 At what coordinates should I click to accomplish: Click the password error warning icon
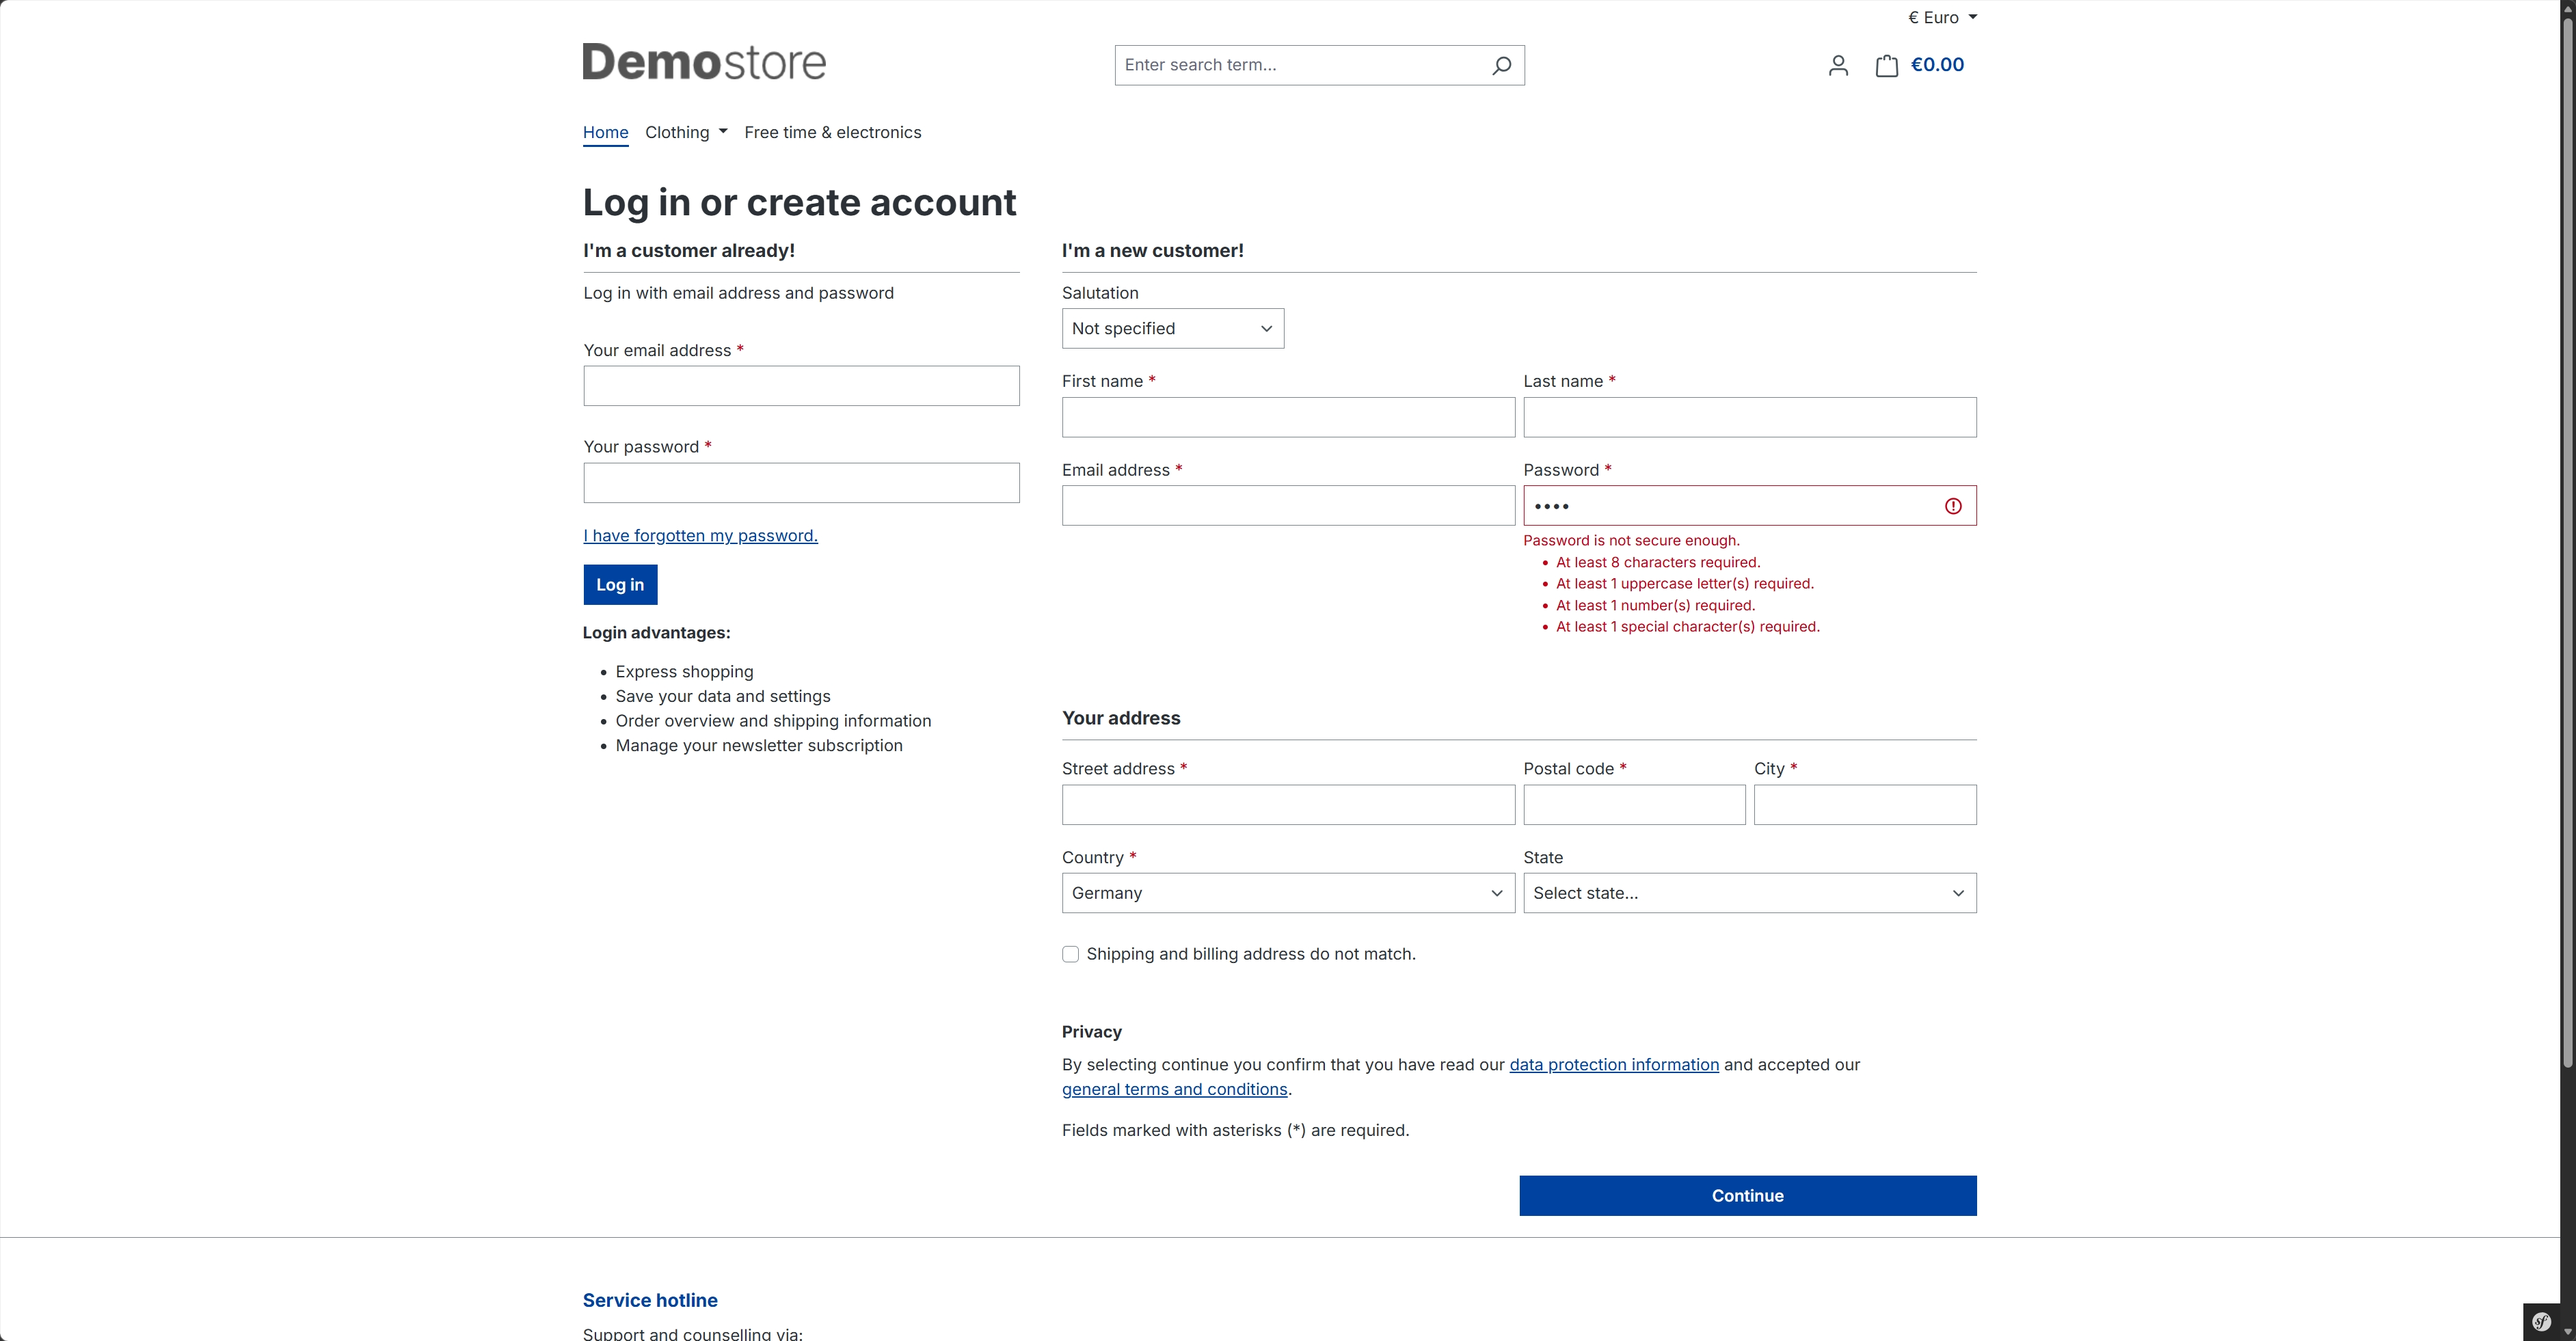coord(1953,506)
